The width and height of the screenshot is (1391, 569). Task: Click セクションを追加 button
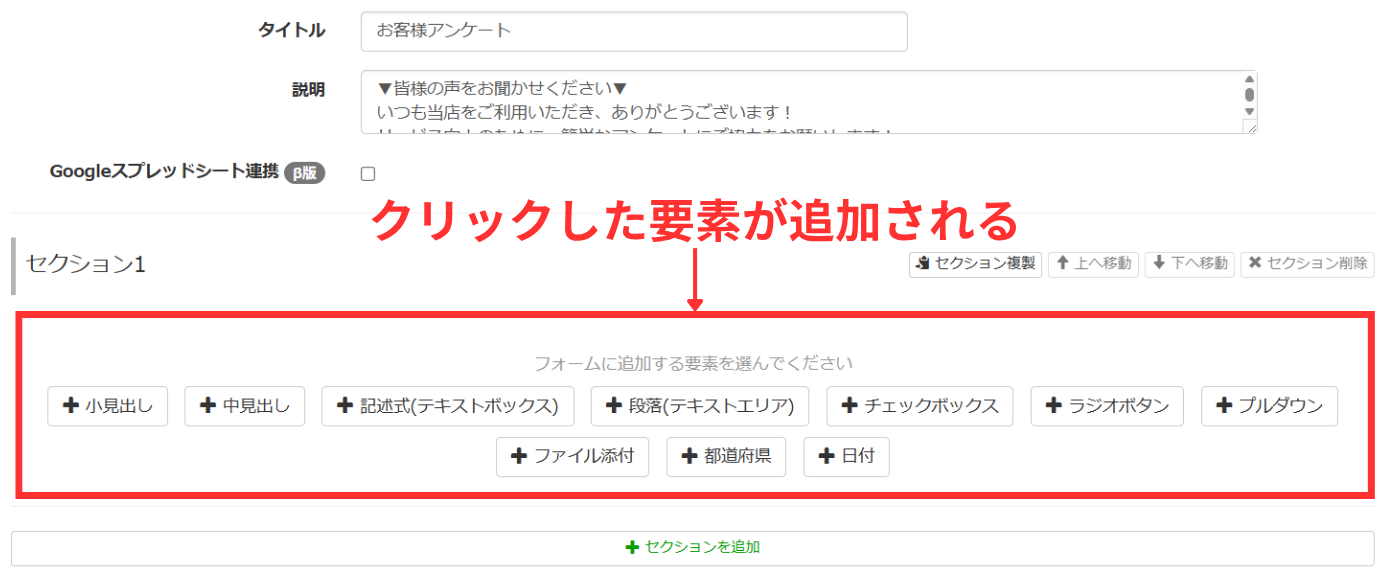[693, 547]
